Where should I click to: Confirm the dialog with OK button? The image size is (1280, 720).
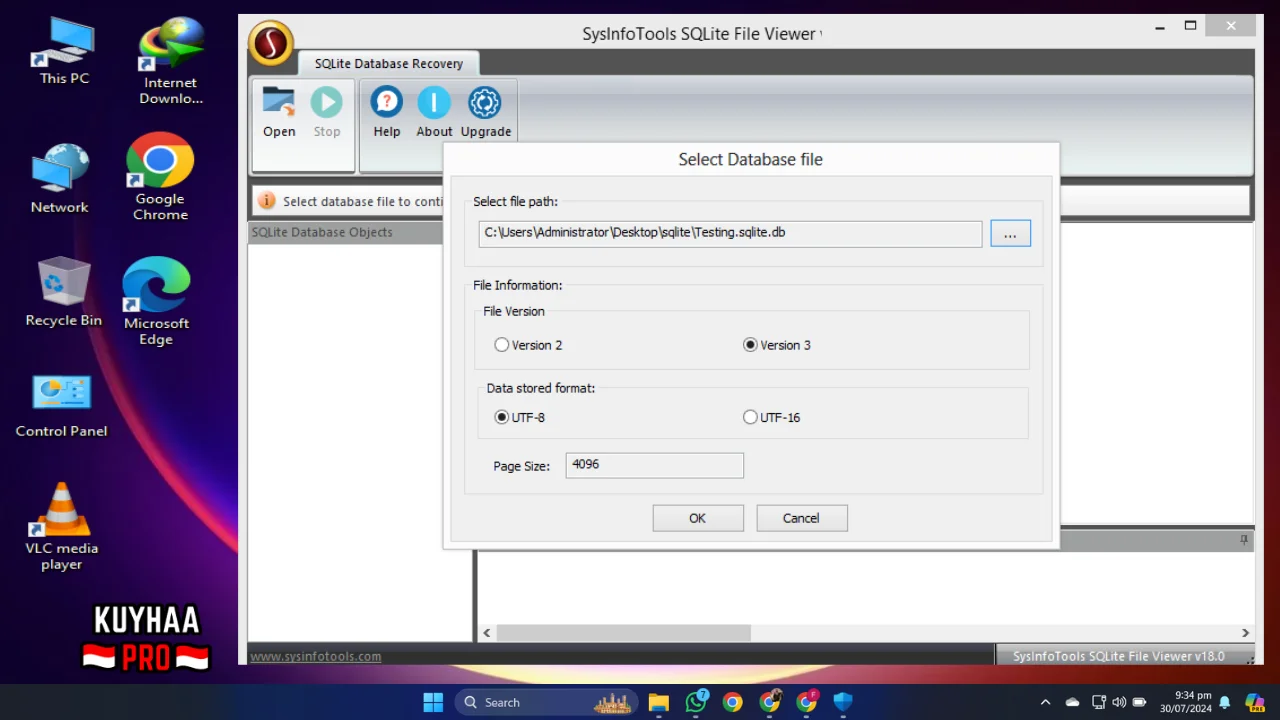pyautogui.click(x=698, y=518)
